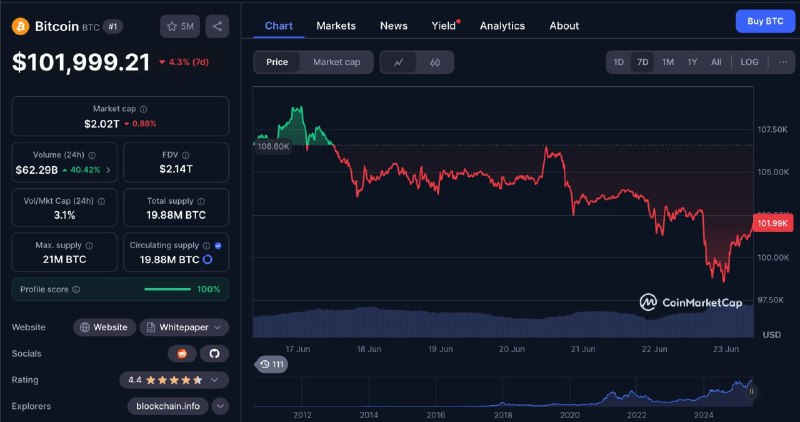Image resolution: width=800 pixels, height=422 pixels.
Task: Click the history 111 events badge
Action: tap(271, 364)
